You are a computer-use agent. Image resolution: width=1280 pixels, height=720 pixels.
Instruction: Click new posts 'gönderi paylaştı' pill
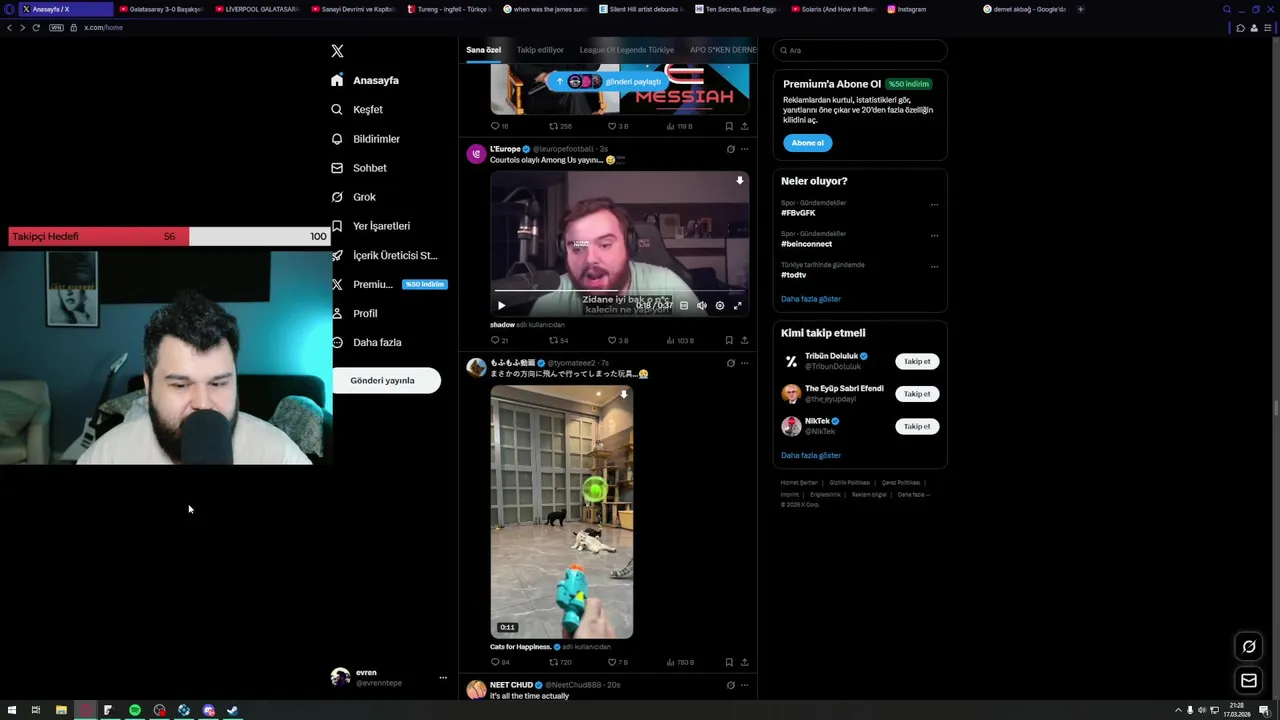click(x=609, y=81)
